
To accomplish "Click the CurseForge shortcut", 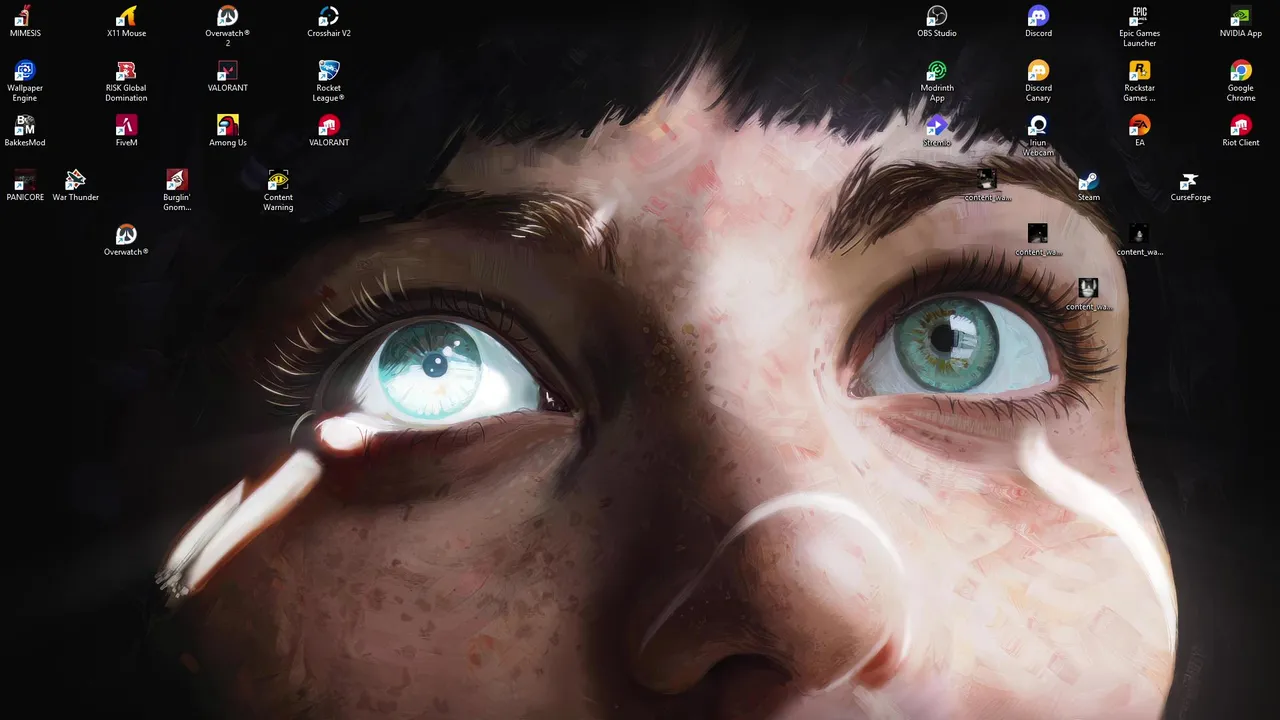I will [1190, 186].
